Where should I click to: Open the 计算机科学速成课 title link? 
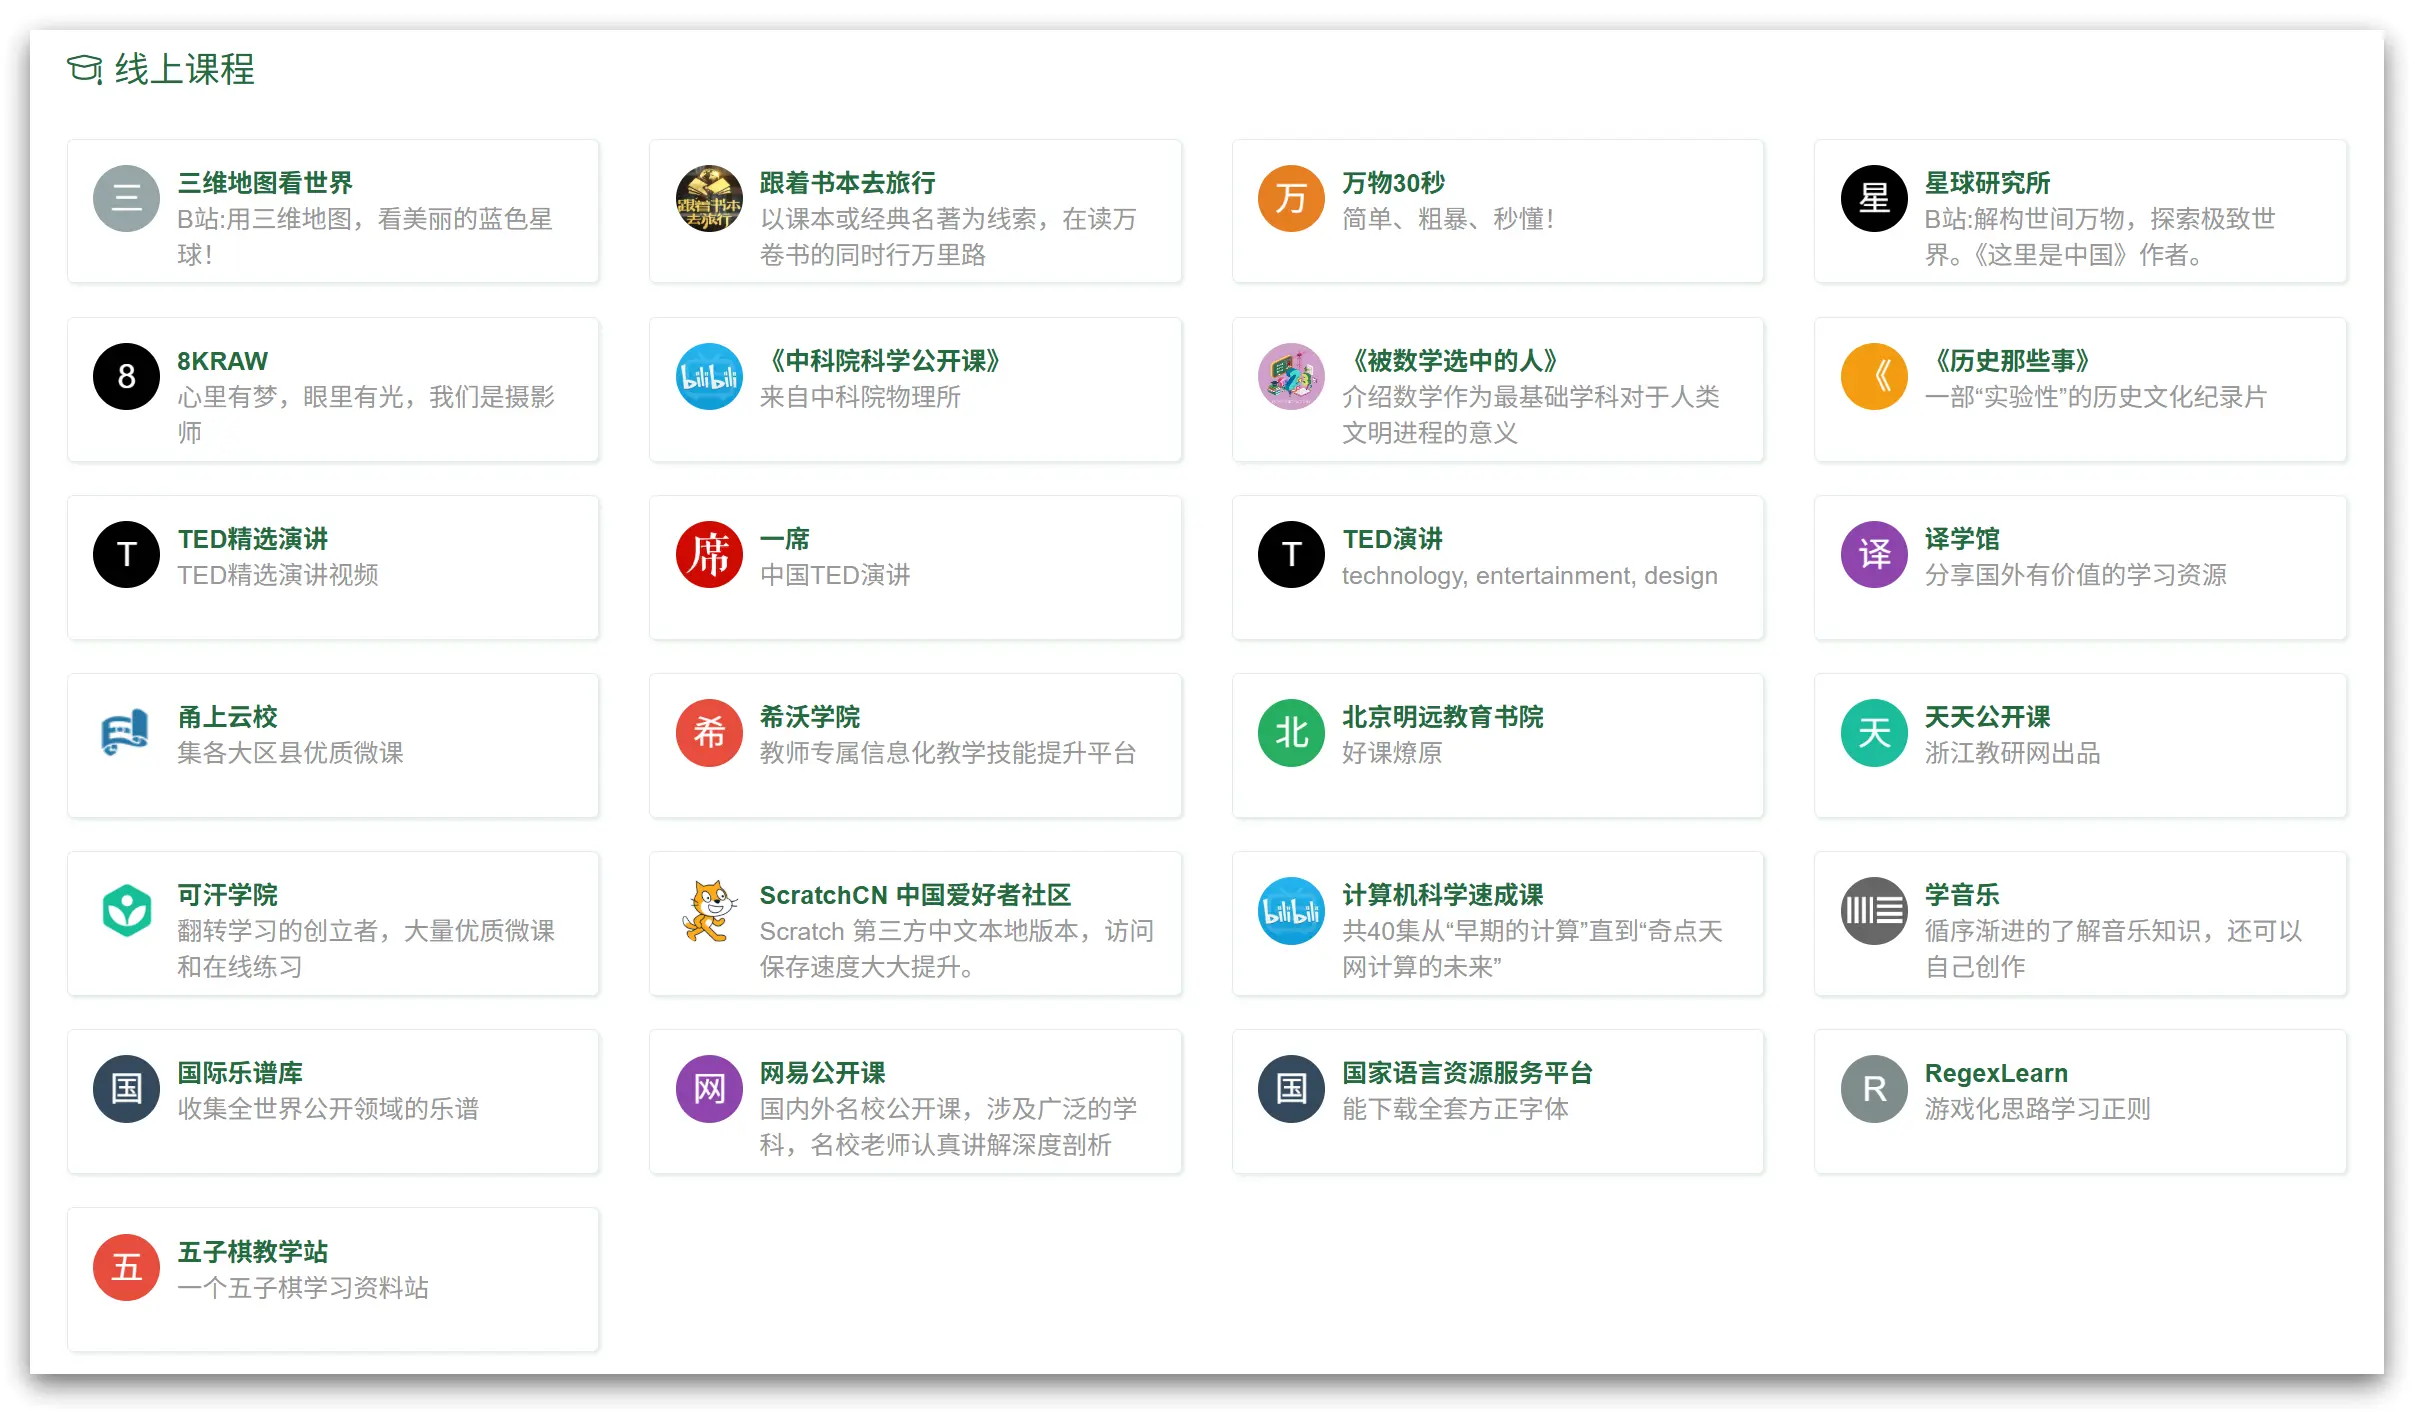click(1442, 895)
